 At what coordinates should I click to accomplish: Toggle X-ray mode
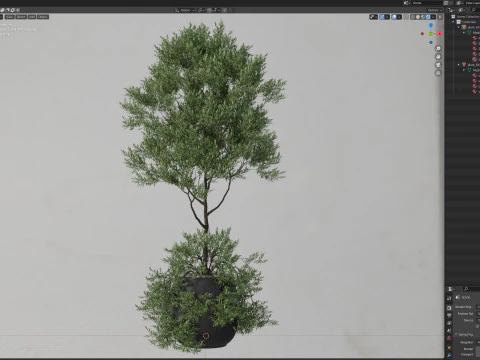tap(406, 17)
